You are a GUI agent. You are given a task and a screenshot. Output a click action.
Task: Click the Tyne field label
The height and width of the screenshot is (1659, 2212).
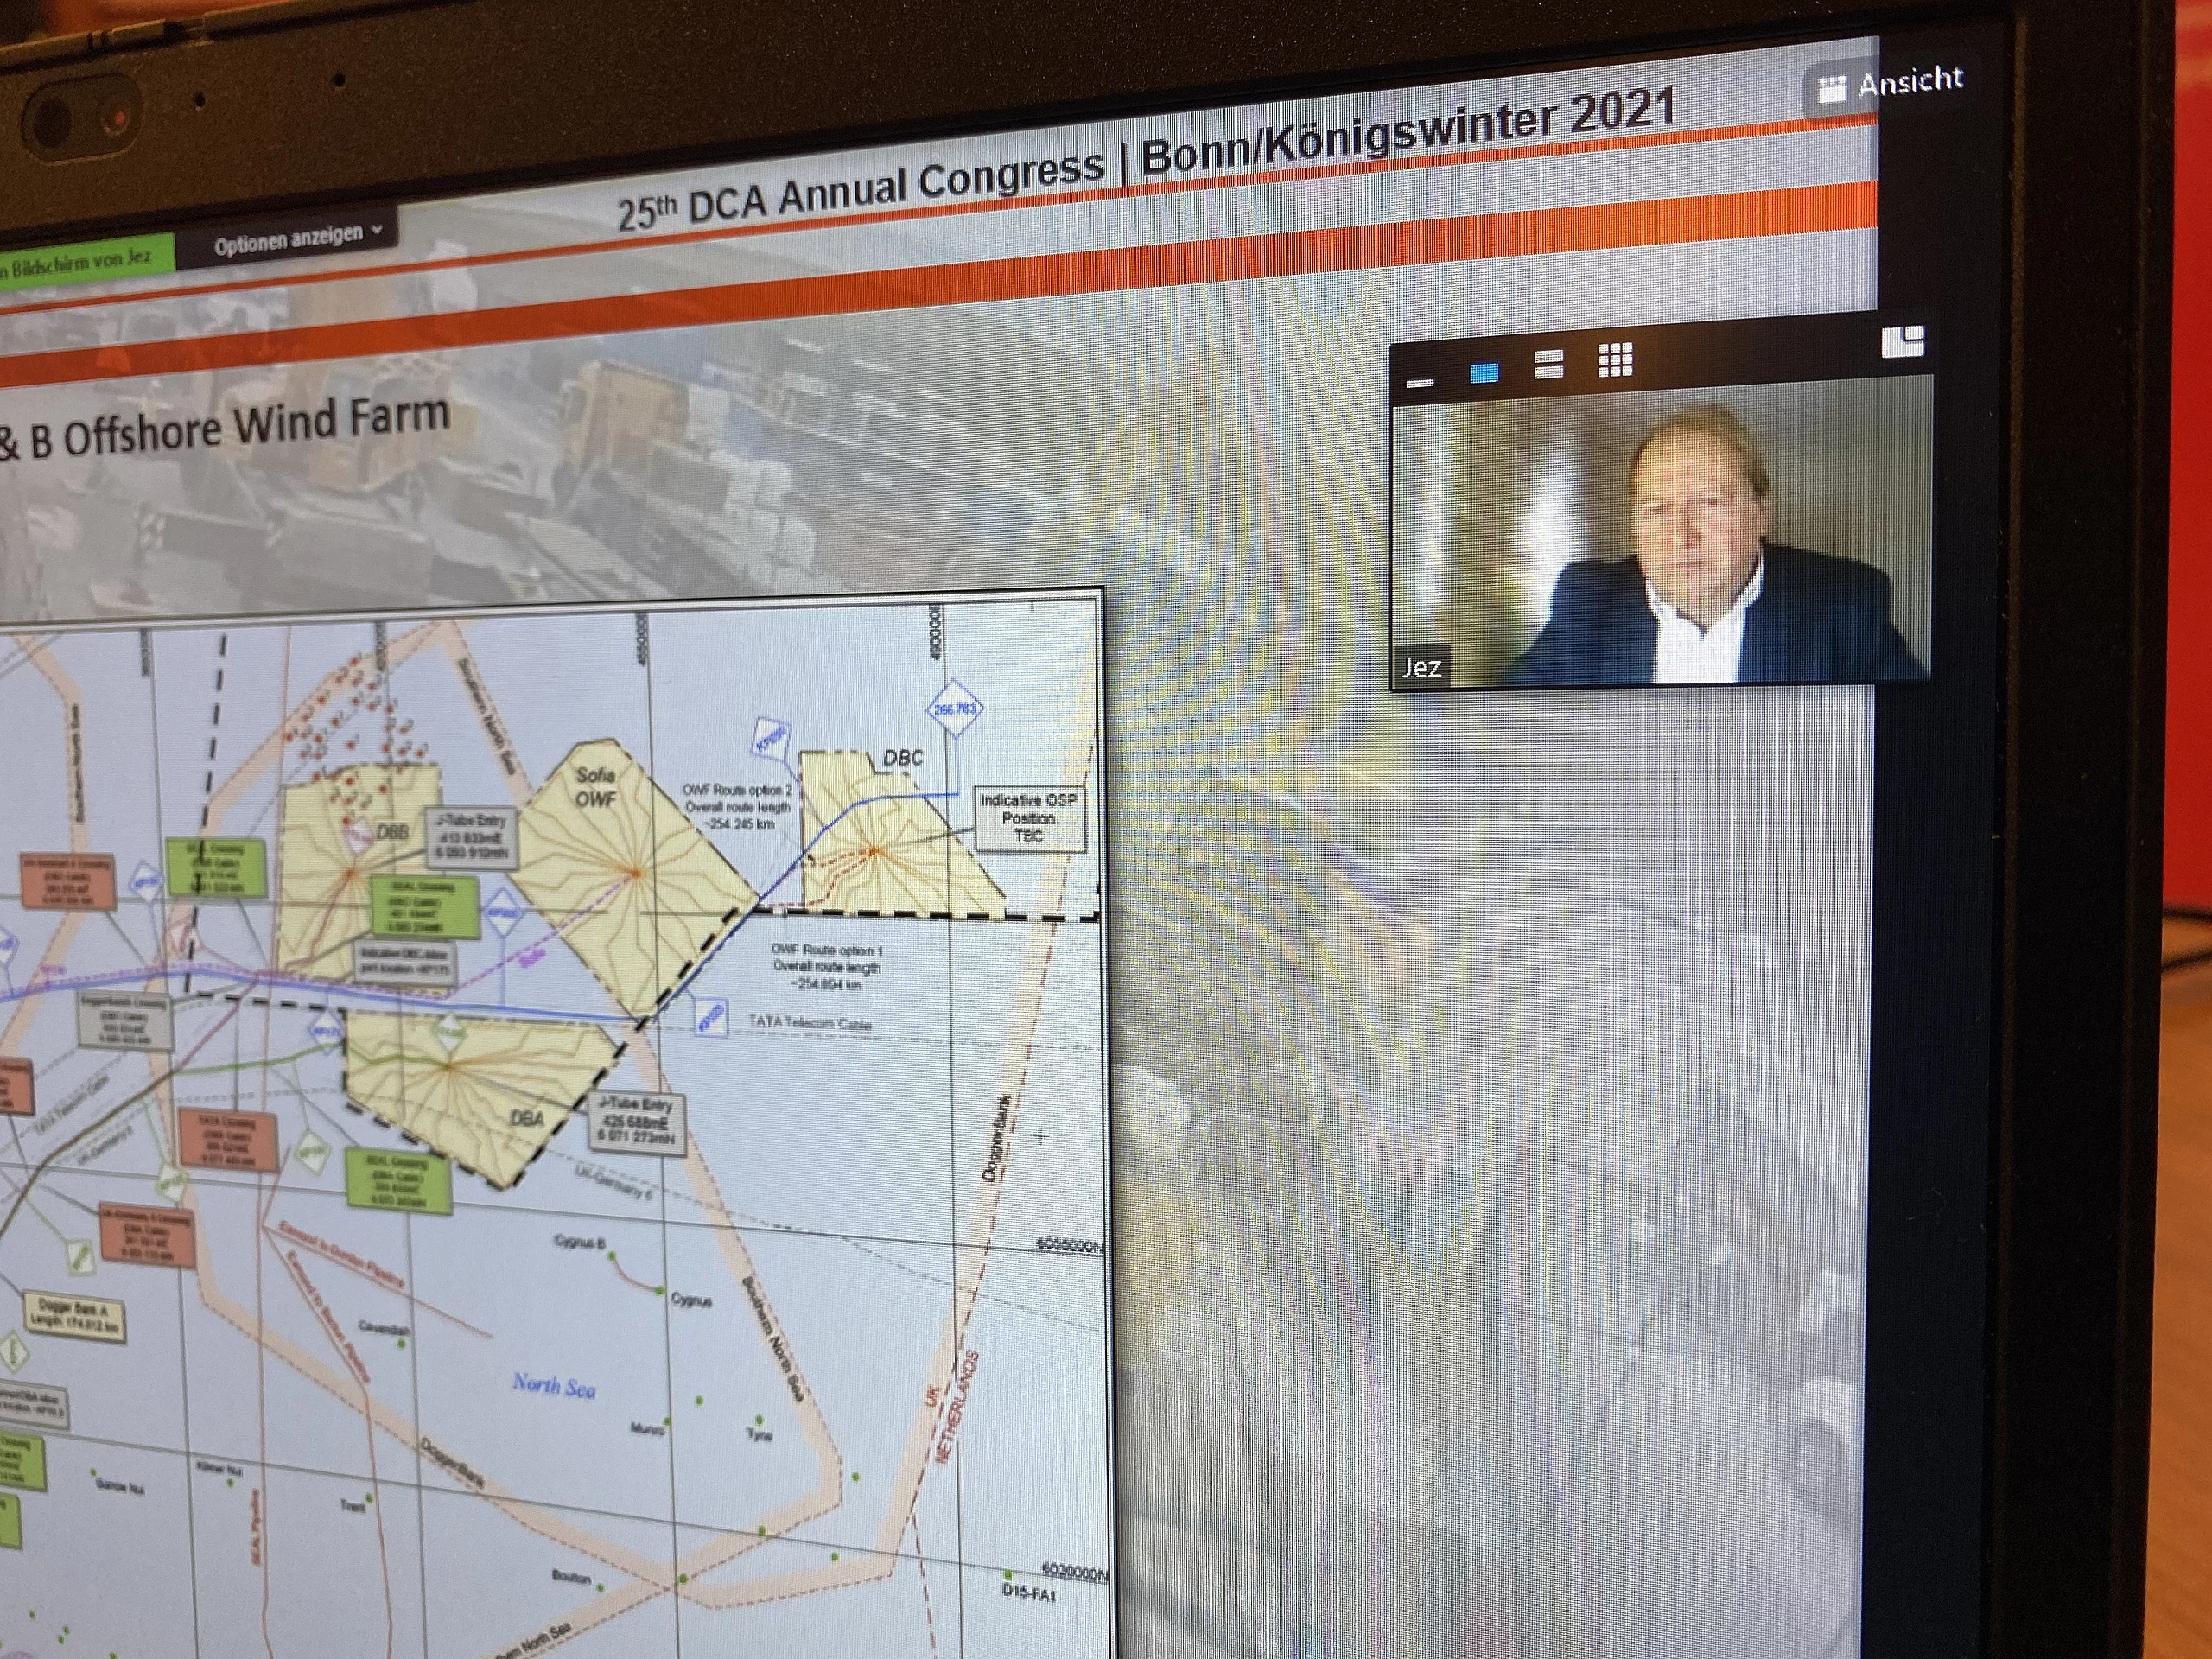(759, 1435)
